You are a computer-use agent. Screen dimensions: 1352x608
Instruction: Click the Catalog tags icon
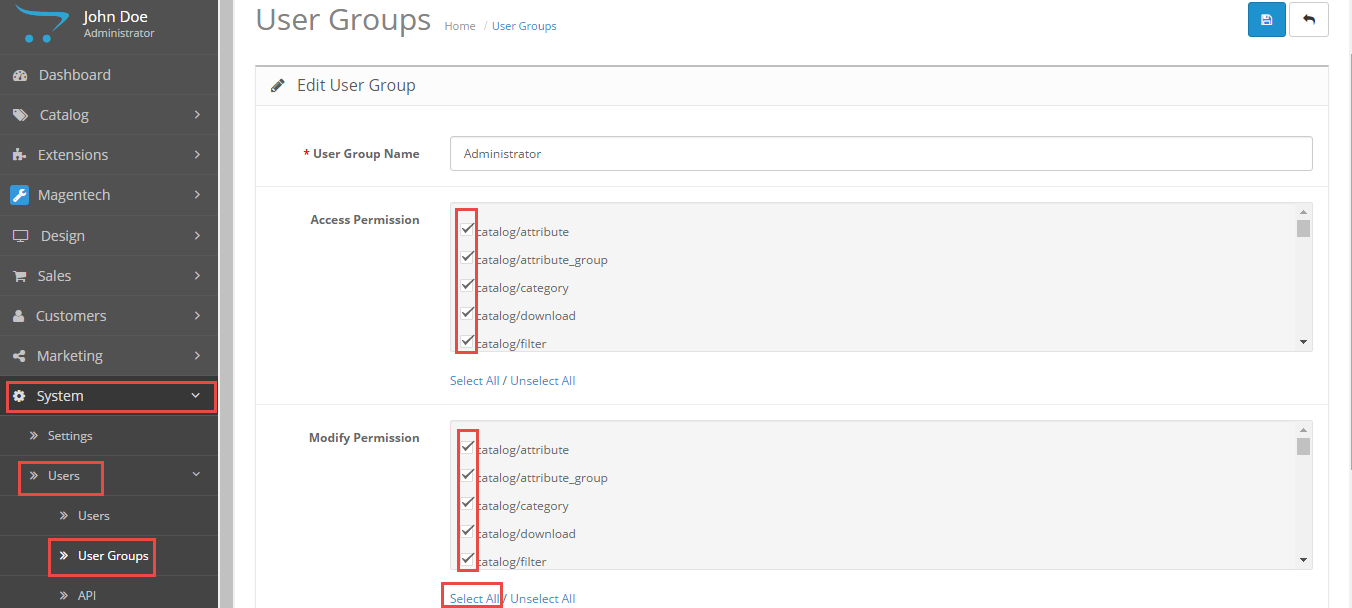[x=20, y=115]
